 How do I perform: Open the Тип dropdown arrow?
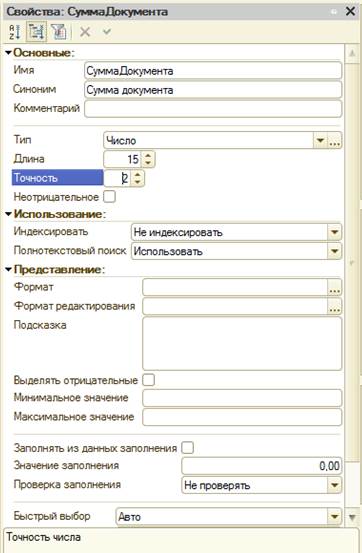pos(320,140)
